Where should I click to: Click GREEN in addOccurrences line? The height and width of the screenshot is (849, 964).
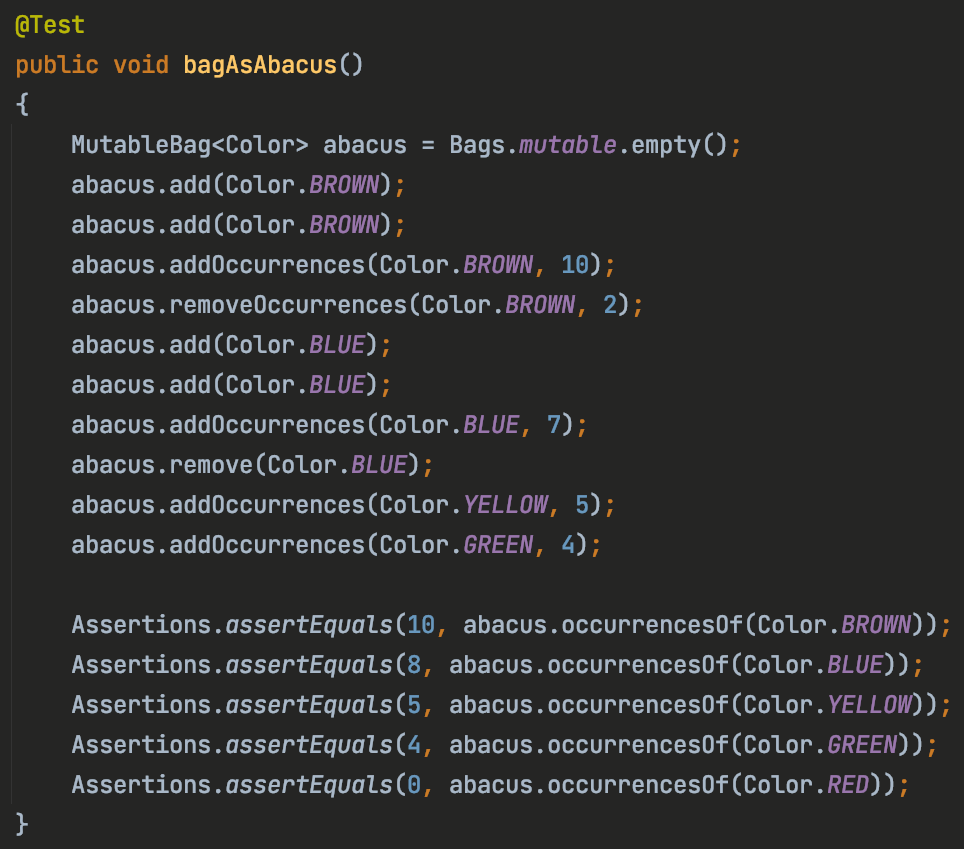point(499,545)
